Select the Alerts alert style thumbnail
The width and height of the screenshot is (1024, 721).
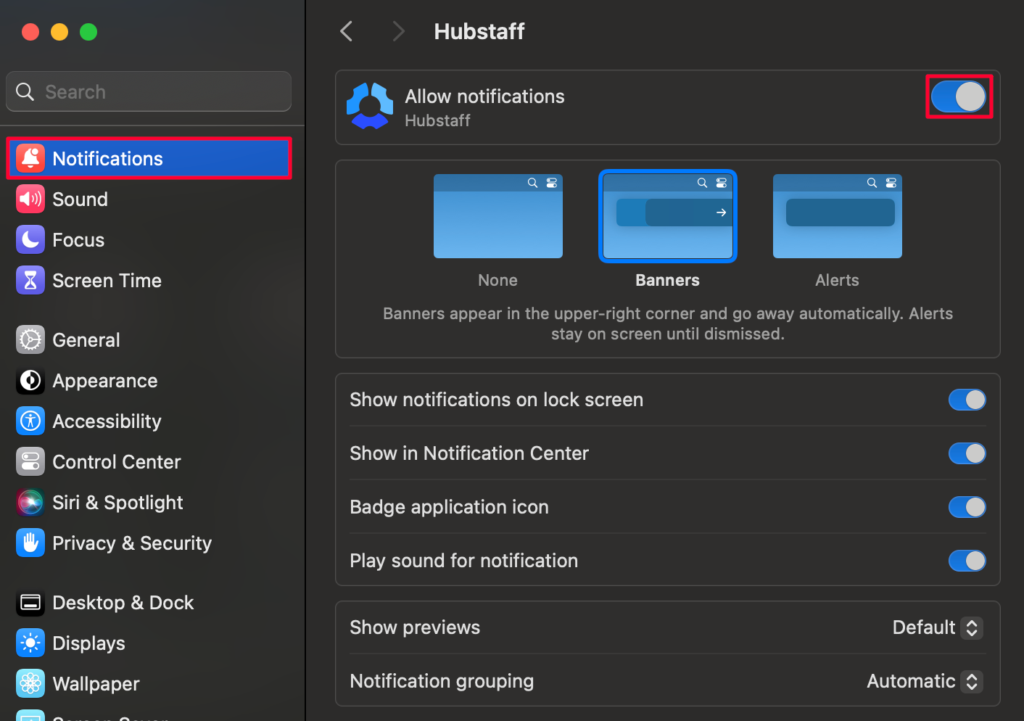(837, 216)
